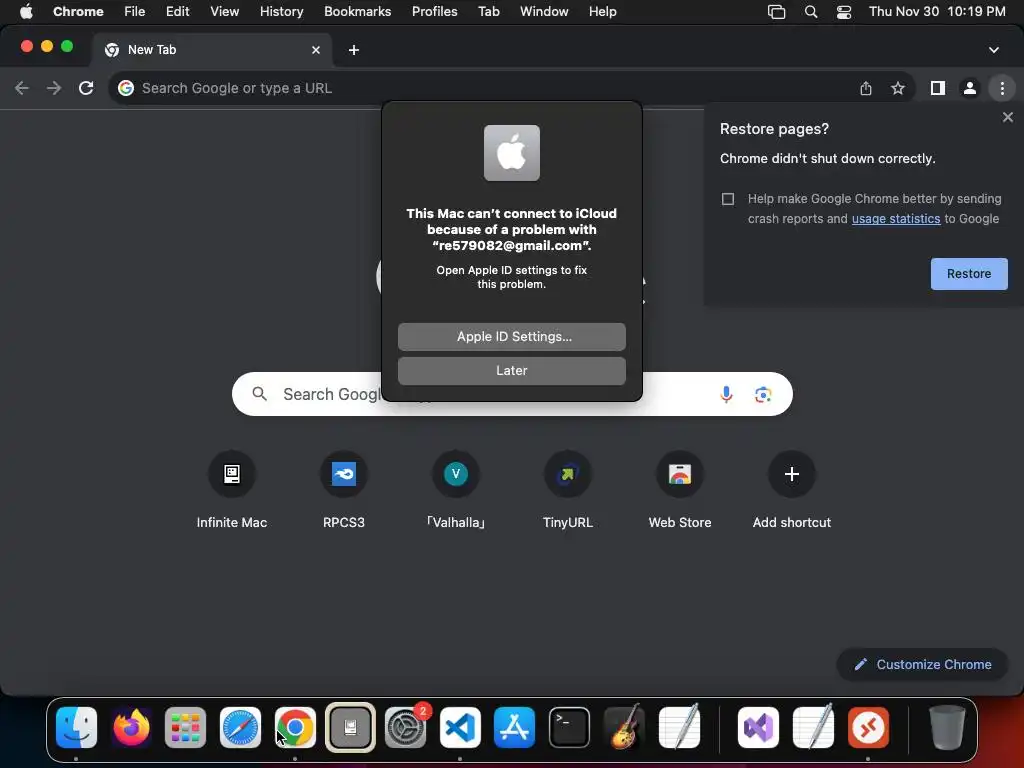Start voice search with the microphone icon

[x=726, y=394]
